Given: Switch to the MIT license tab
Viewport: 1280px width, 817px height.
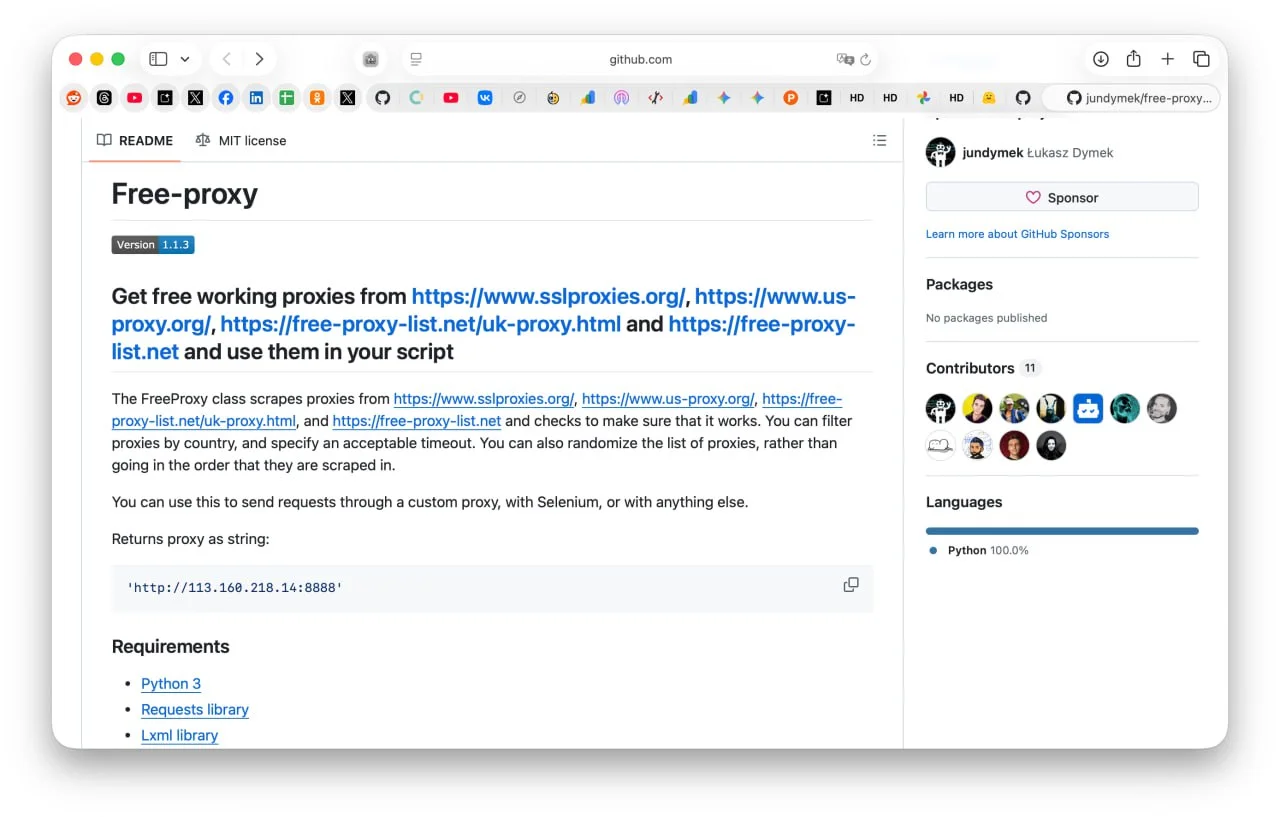Looking at the screenshot, I should click(241, 141).
